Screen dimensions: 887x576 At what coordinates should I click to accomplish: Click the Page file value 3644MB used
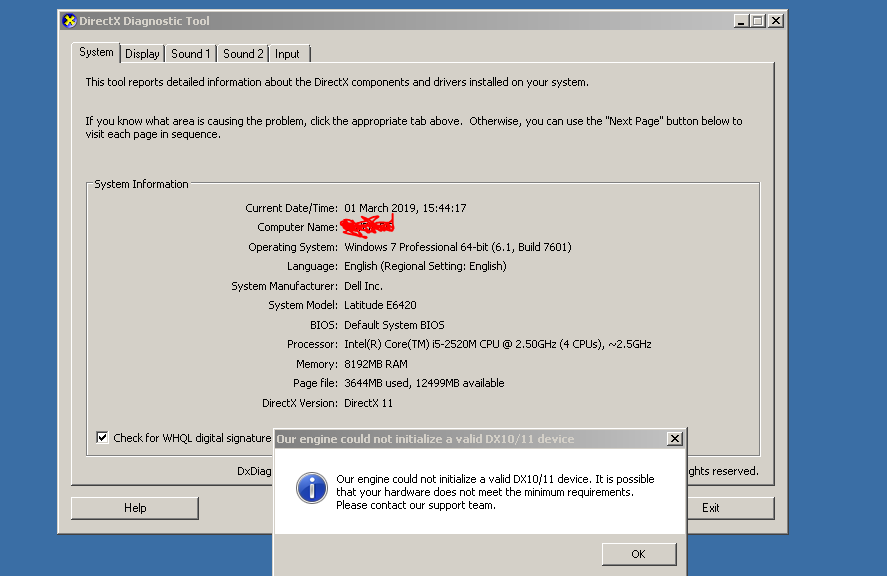tap(424, 383)
